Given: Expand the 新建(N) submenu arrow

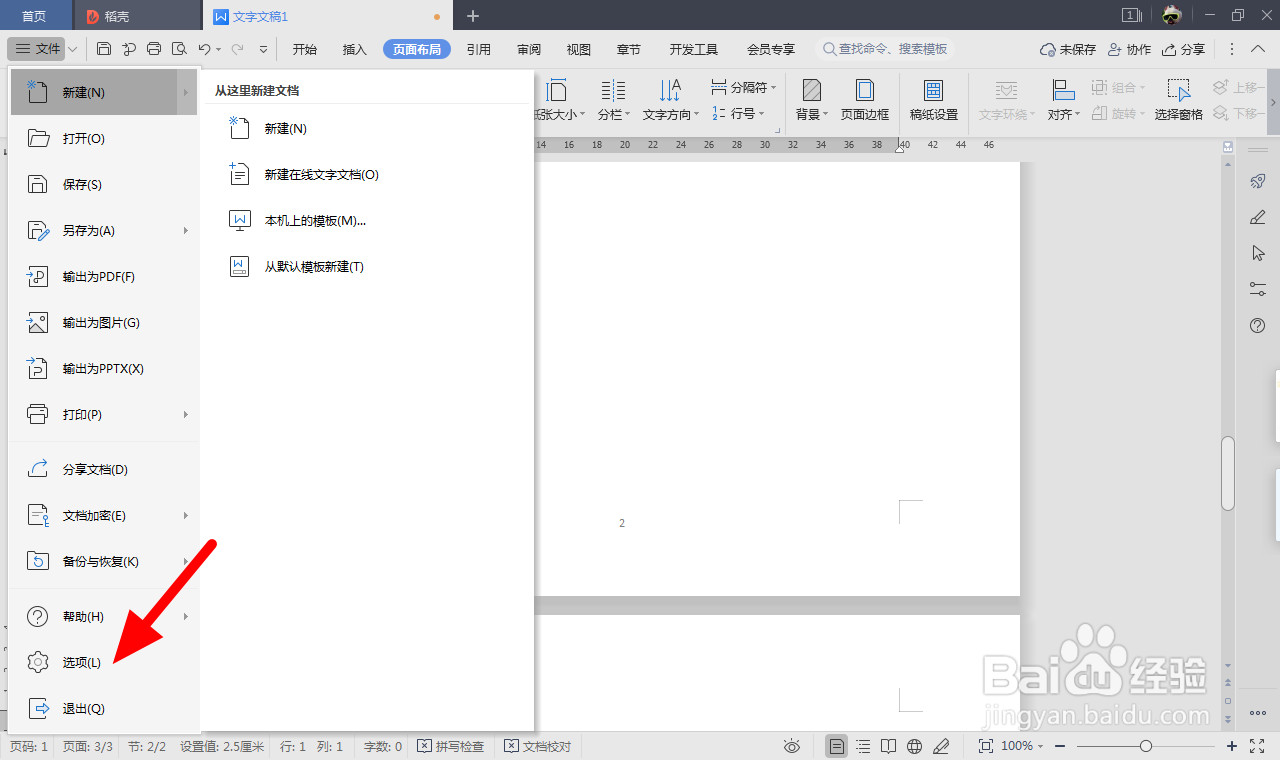Looking at the screenshot, I should point(186,92).
